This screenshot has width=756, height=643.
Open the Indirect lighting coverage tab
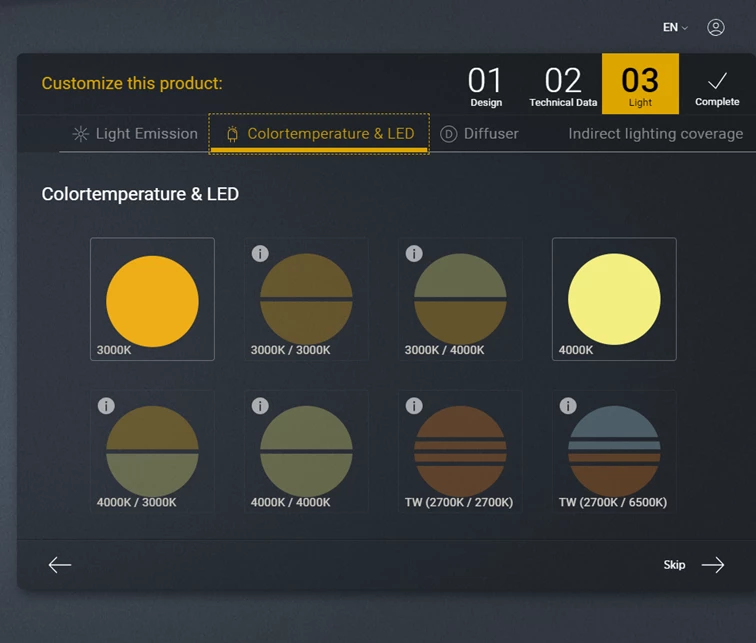pyautogui.click(x=655, y=134)
